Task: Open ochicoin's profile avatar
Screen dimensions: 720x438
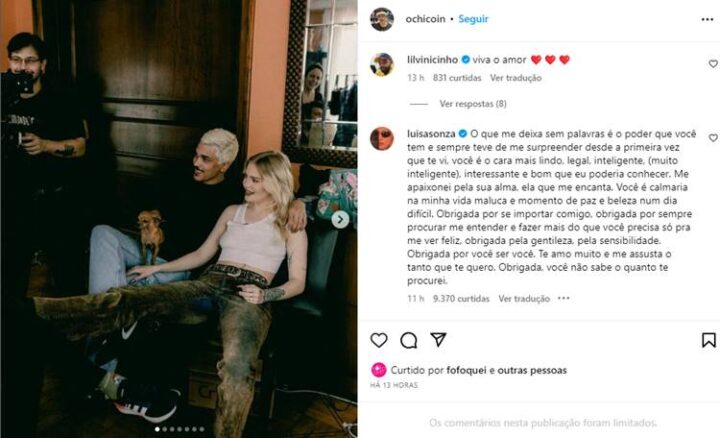Action: click(382, 19)
